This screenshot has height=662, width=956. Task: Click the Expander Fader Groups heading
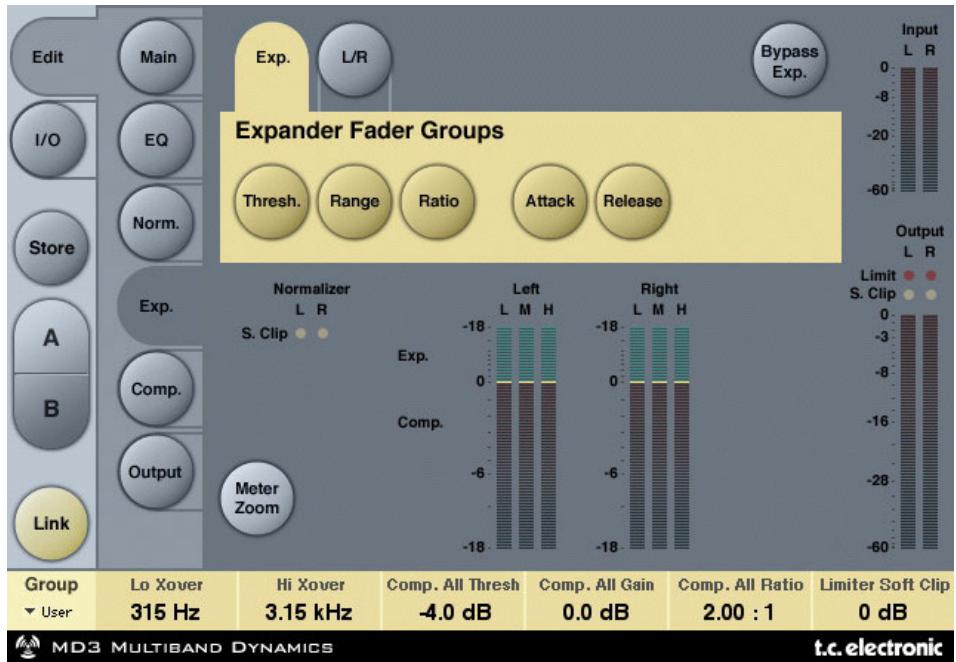[369, 131]
